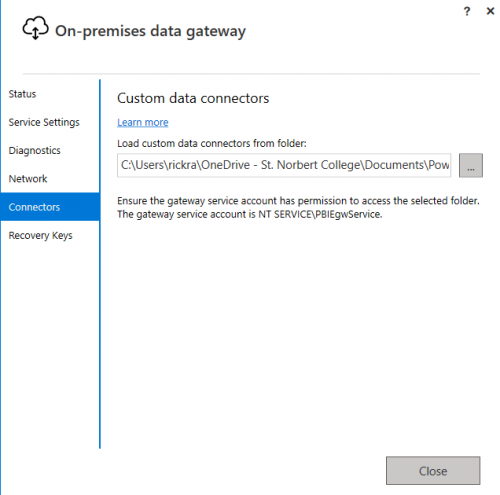This screenshot has height=495, width=500.
Task: Close the window with the X icon
Action: [490, 11]
